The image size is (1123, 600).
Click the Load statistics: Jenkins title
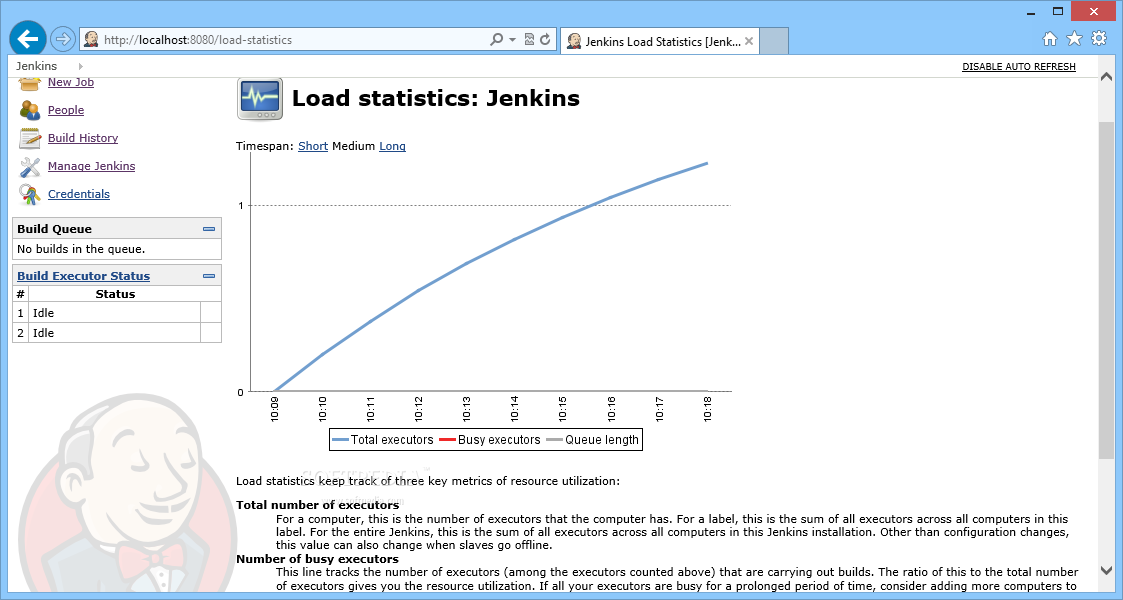(435, 98)
